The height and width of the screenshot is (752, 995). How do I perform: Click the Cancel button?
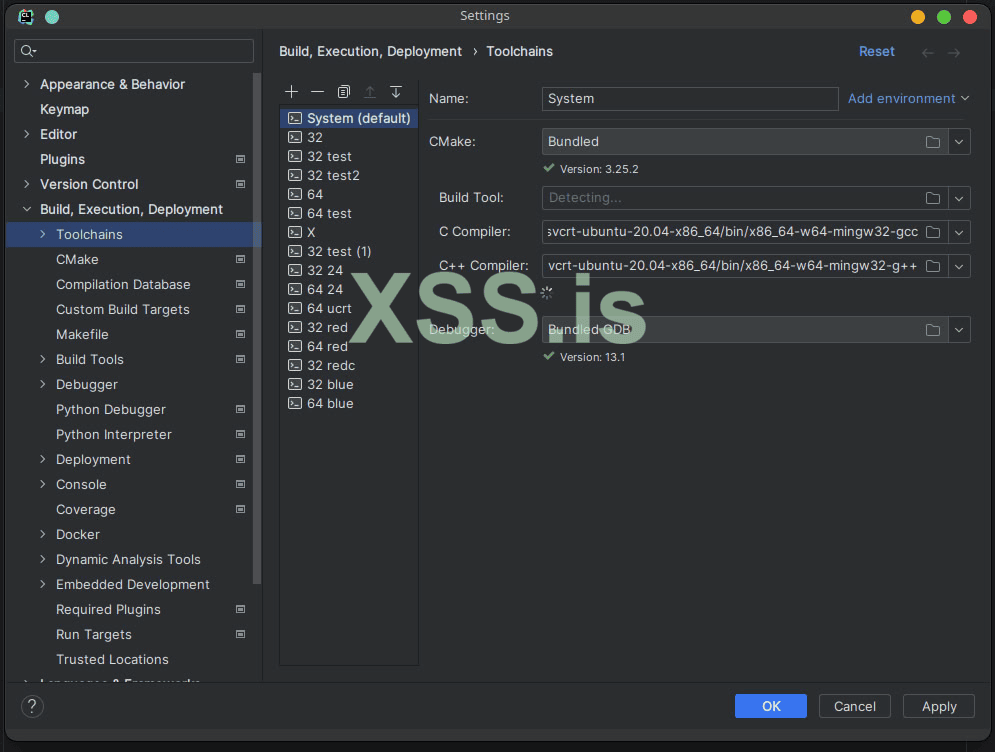click(854, 706)
